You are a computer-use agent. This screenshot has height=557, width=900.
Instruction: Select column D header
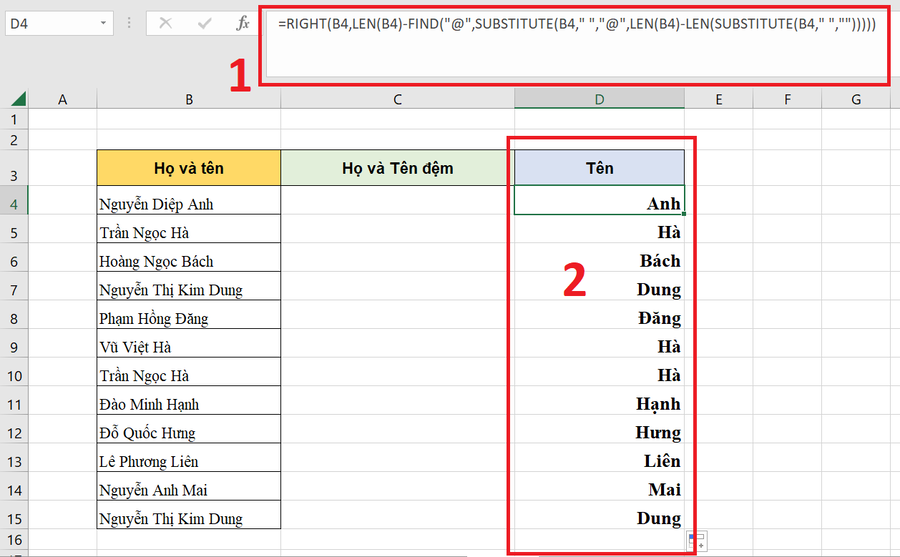pyautogui.click(x=599, y=99)
